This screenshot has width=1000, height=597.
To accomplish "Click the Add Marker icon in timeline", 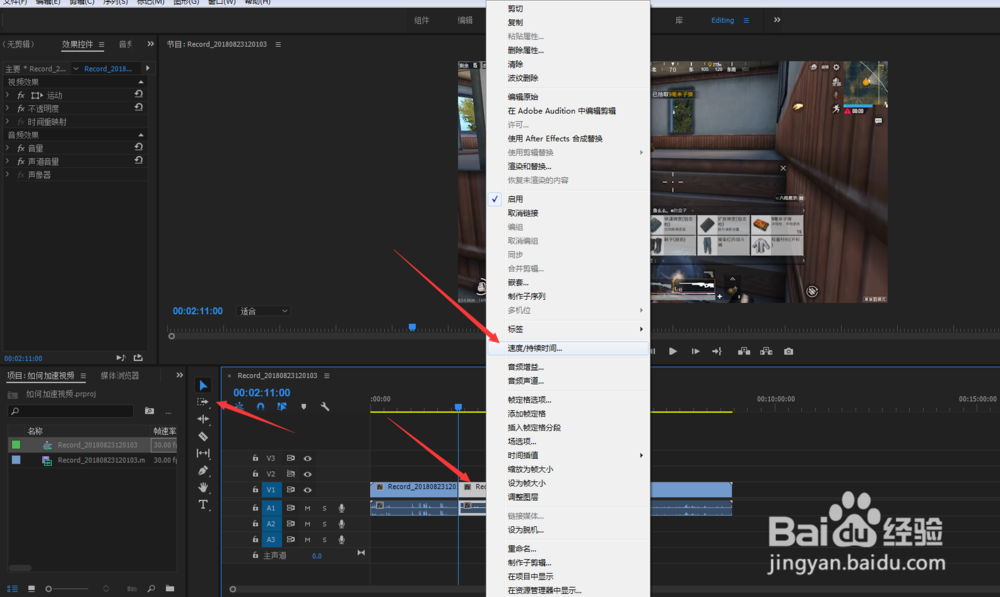I will [x=304, y=407].
